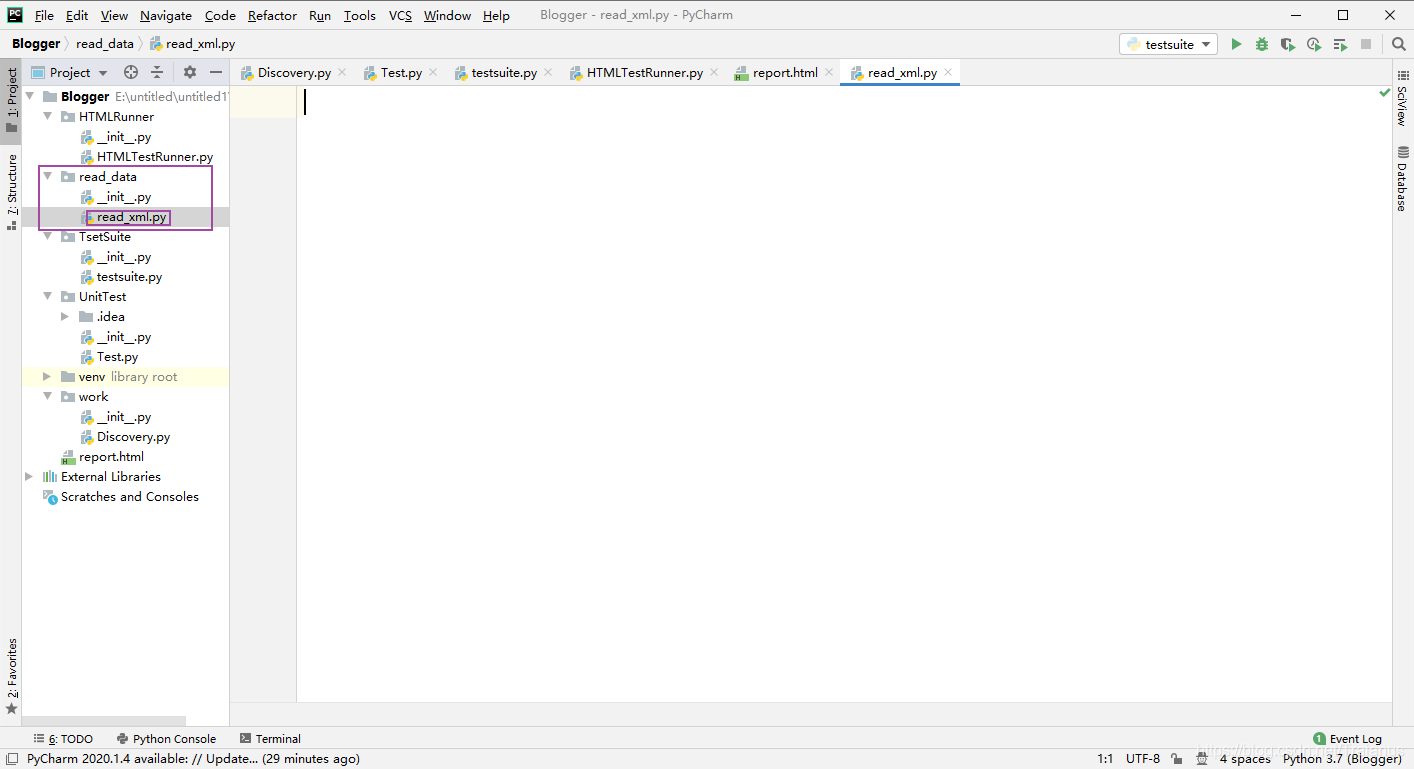Open the Project view selector dropdown
Viewport: 1414px width, 769px height.
point(68,72)
